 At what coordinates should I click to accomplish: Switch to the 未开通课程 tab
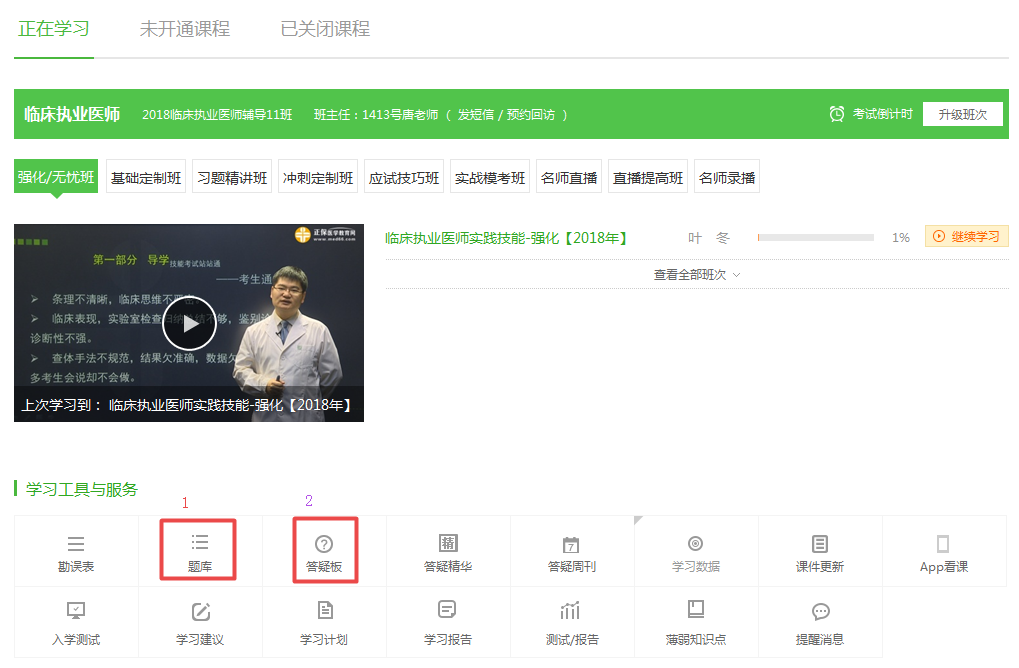point(184,30)
